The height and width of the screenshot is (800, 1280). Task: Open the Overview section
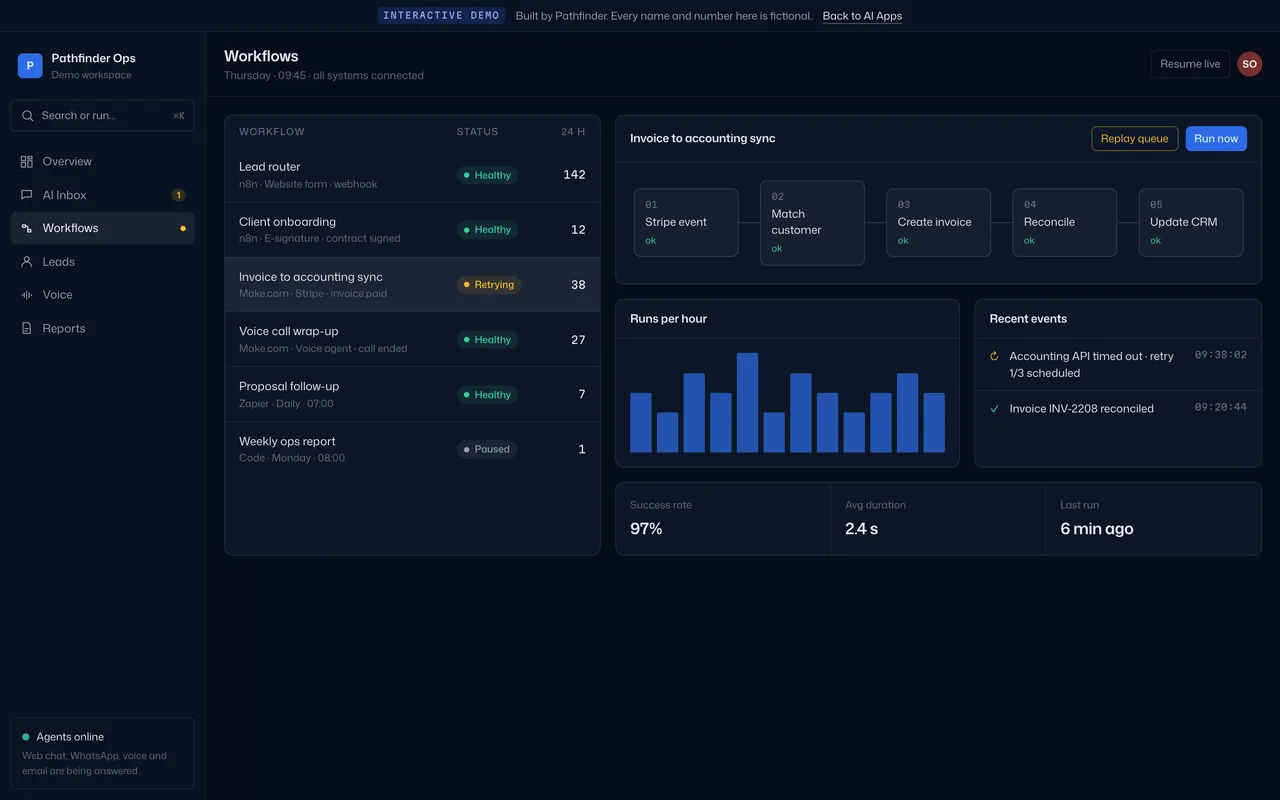[x=103, y=162]
